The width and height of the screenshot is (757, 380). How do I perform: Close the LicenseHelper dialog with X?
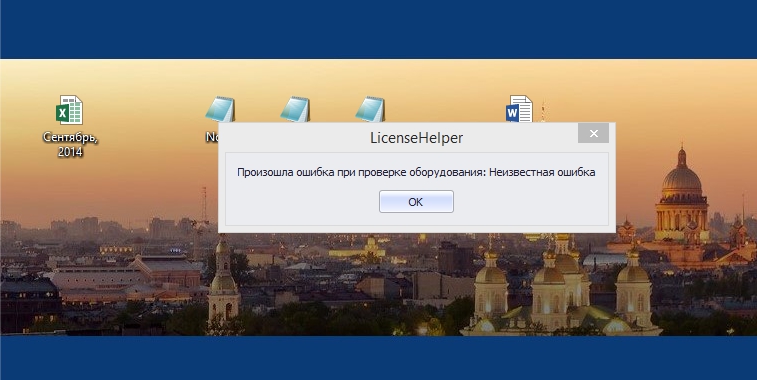click(593, 133)
